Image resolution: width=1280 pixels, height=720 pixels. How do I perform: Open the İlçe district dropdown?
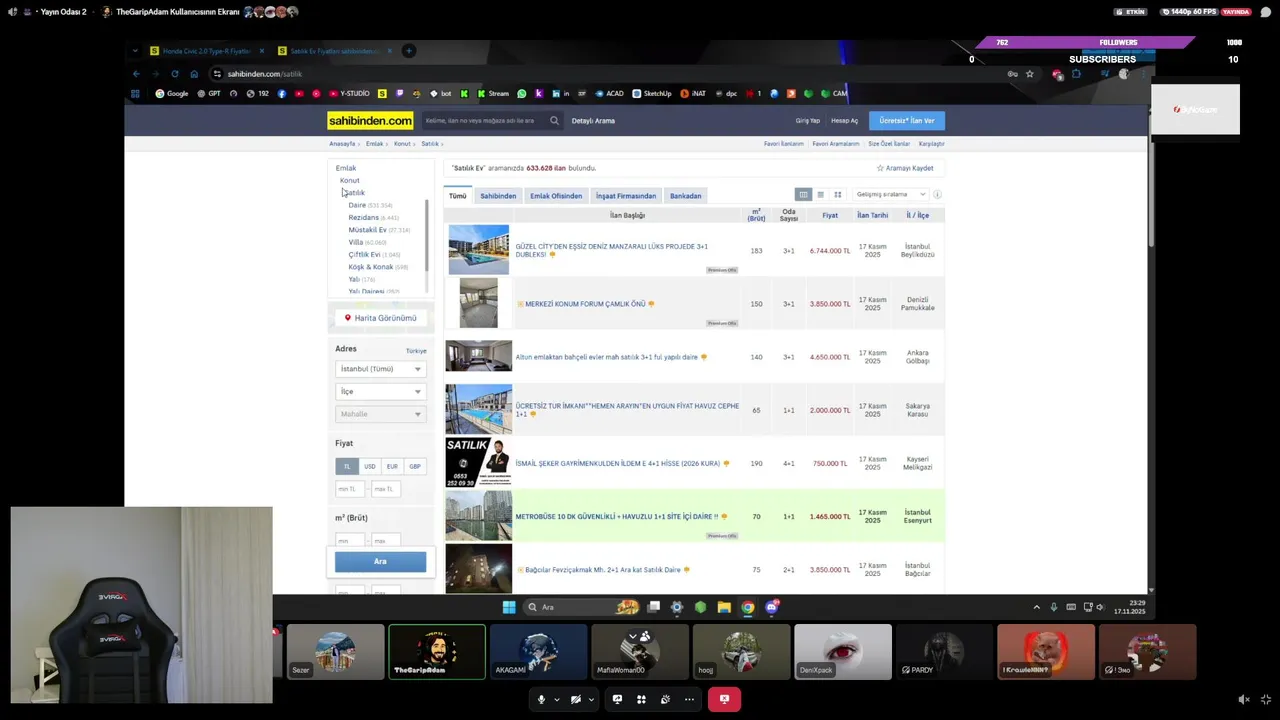coord(380,391)
